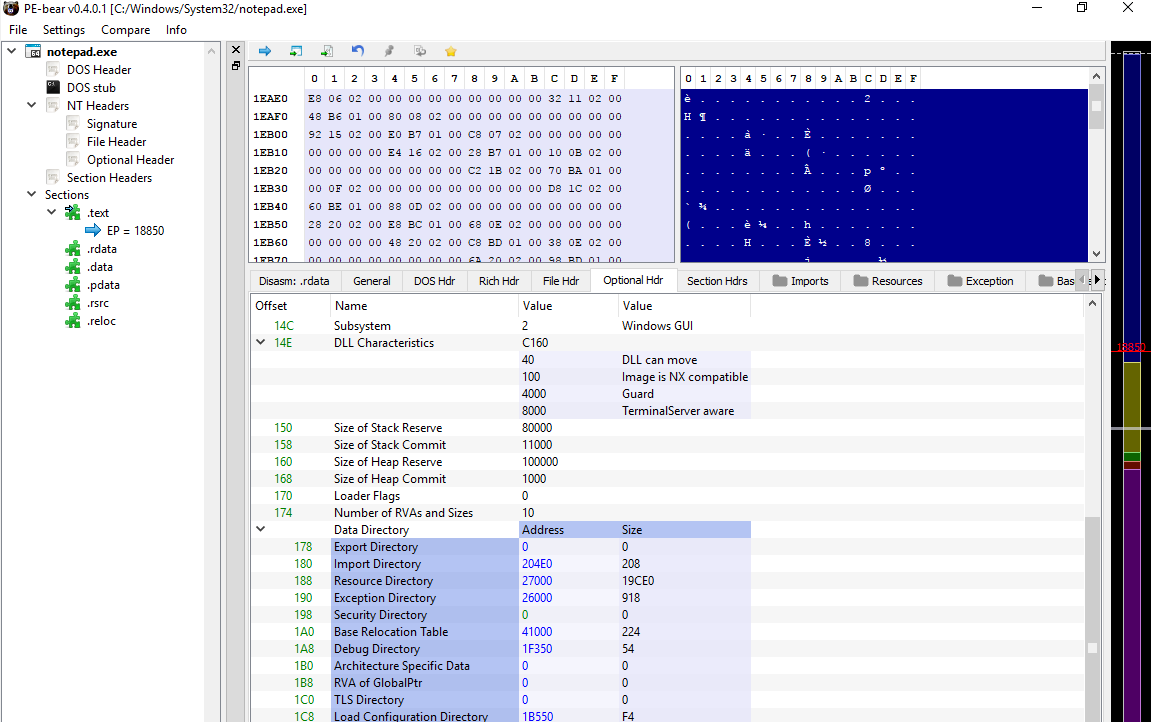Click the DOS stub console icon

pyautogui.click(x=54, y=88)
